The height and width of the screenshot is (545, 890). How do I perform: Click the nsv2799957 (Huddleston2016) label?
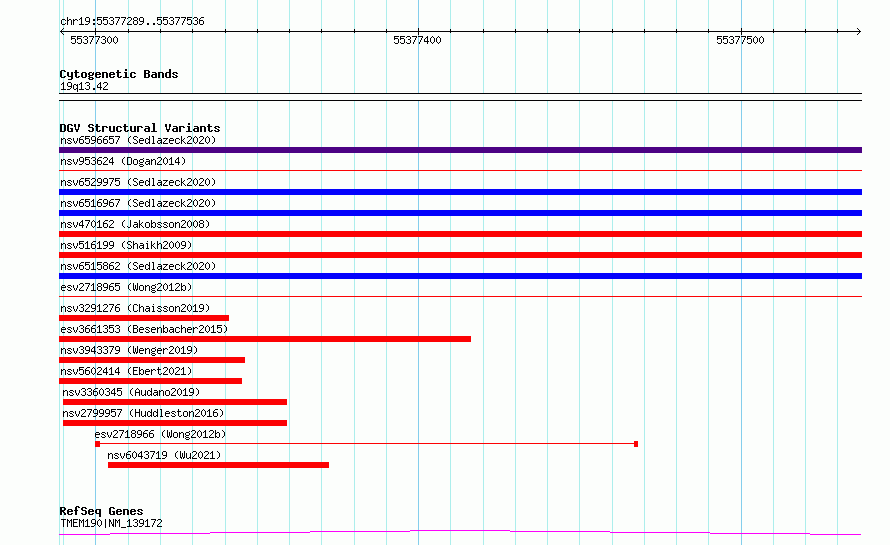143,413
